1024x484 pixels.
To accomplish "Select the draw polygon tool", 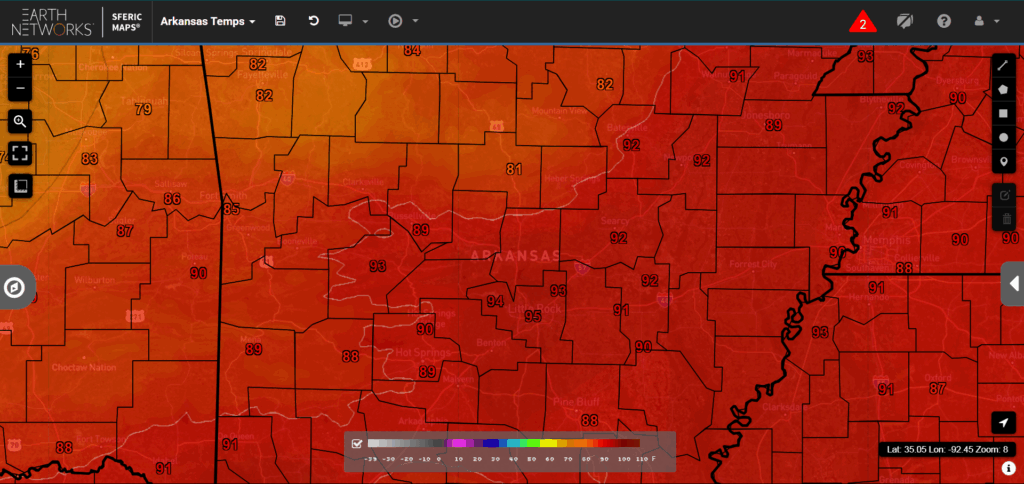I will click(x=1004, y=89).
